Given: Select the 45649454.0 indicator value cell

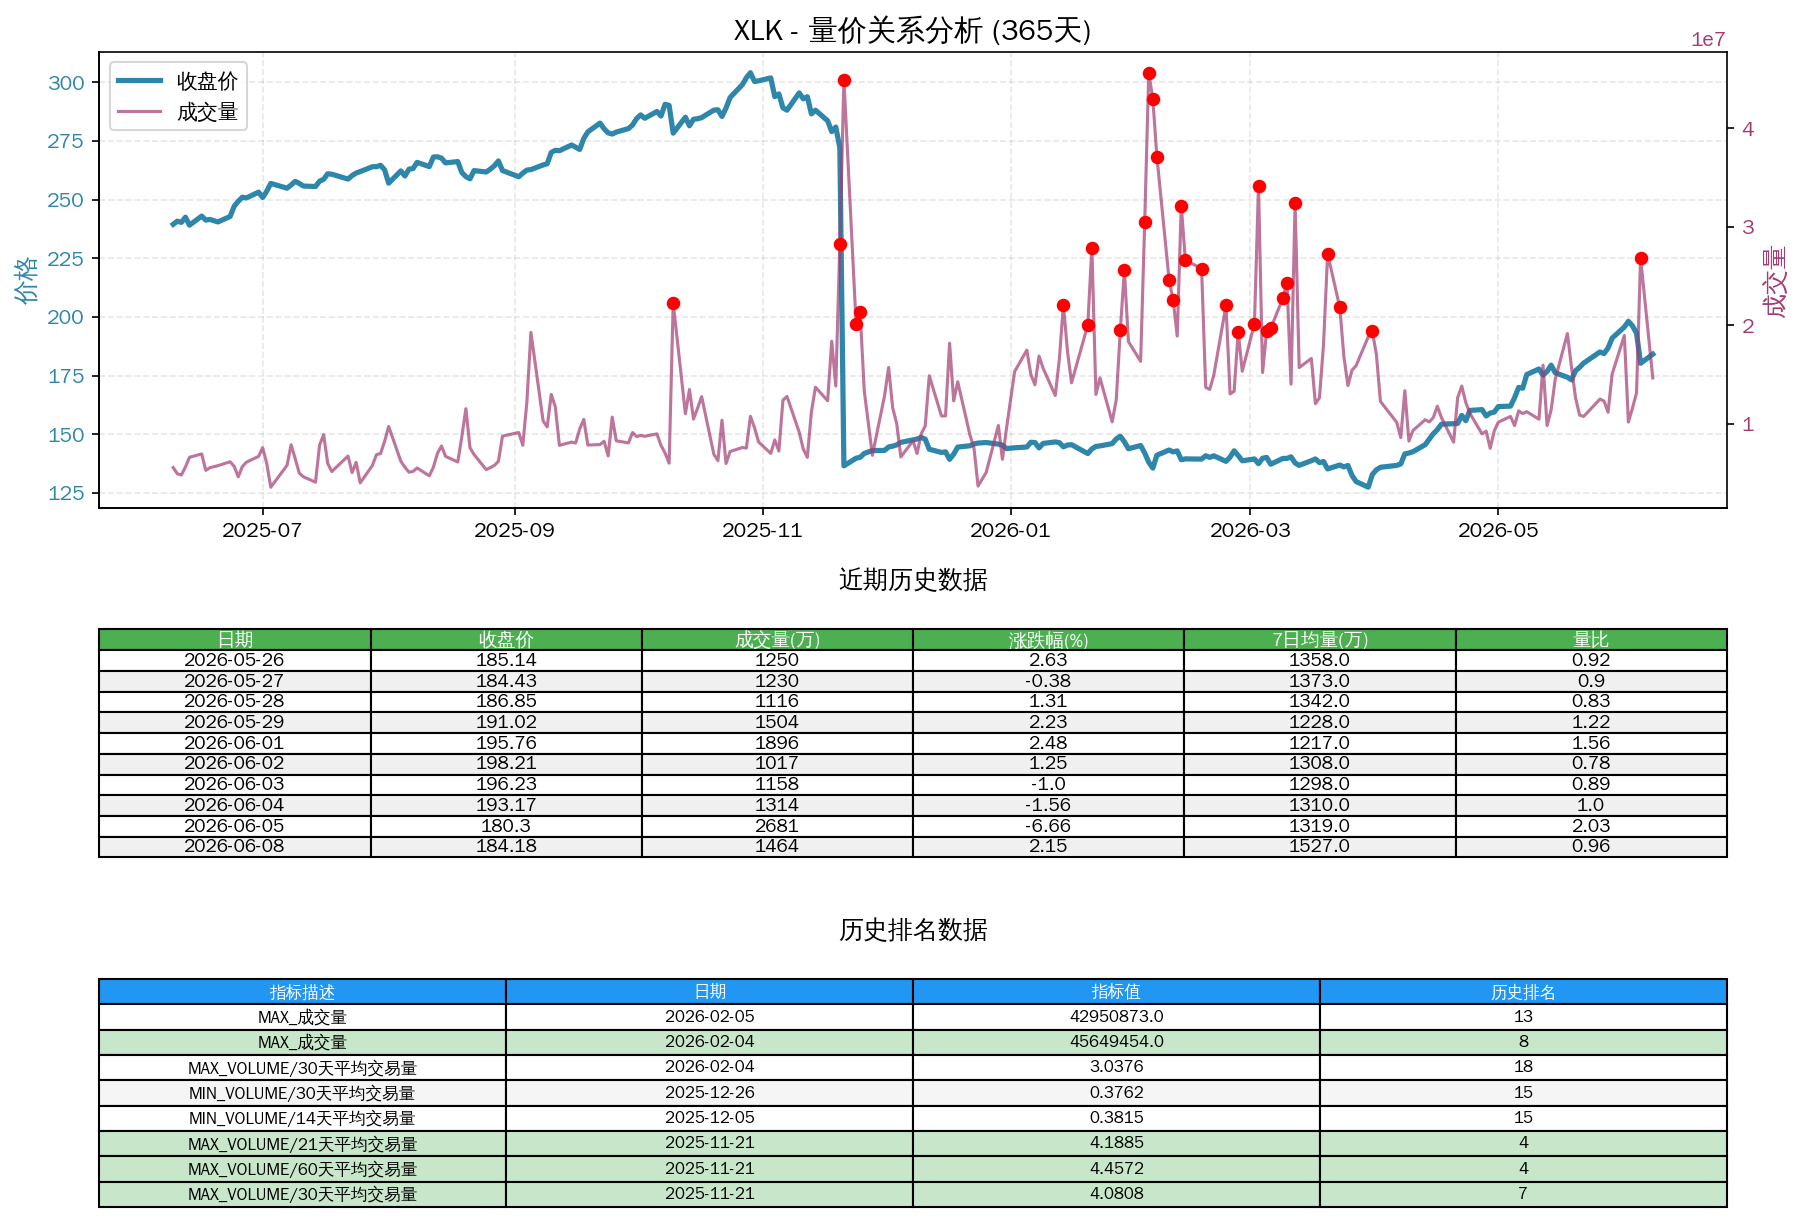Looking at the screenshot, I should pos(1116,1042).
